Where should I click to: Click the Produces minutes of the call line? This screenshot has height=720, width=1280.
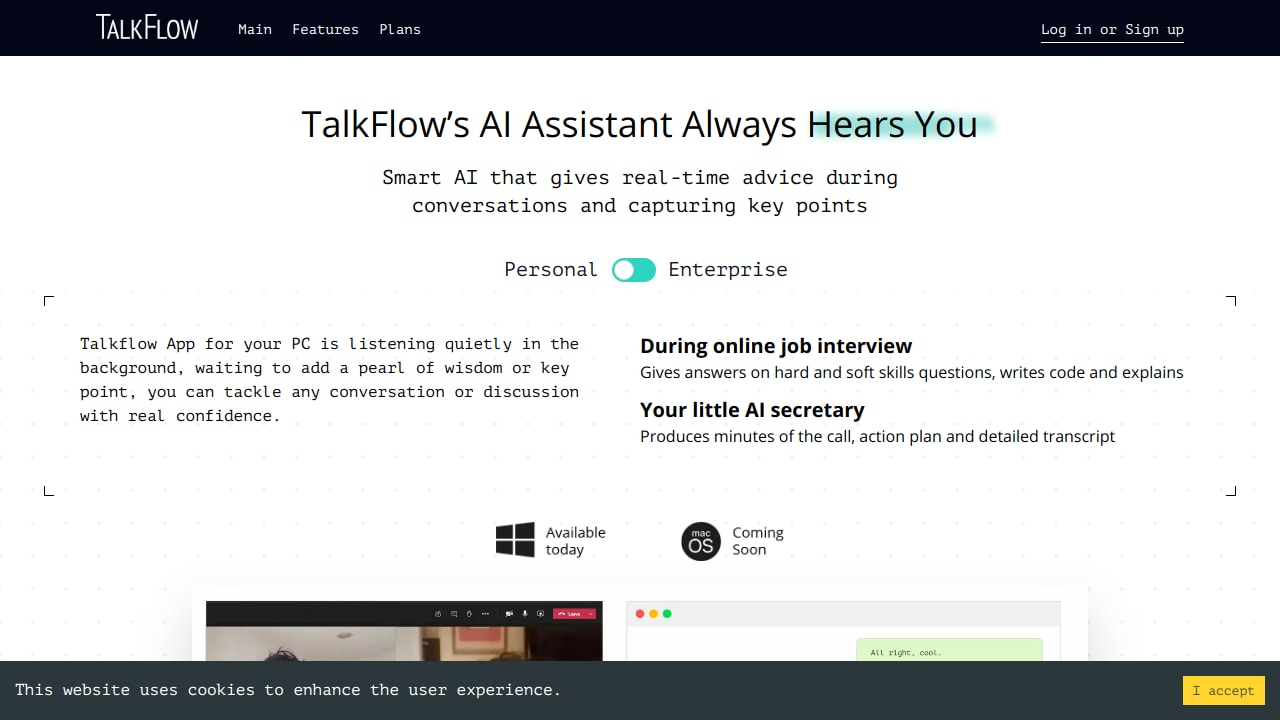point(877,436)
